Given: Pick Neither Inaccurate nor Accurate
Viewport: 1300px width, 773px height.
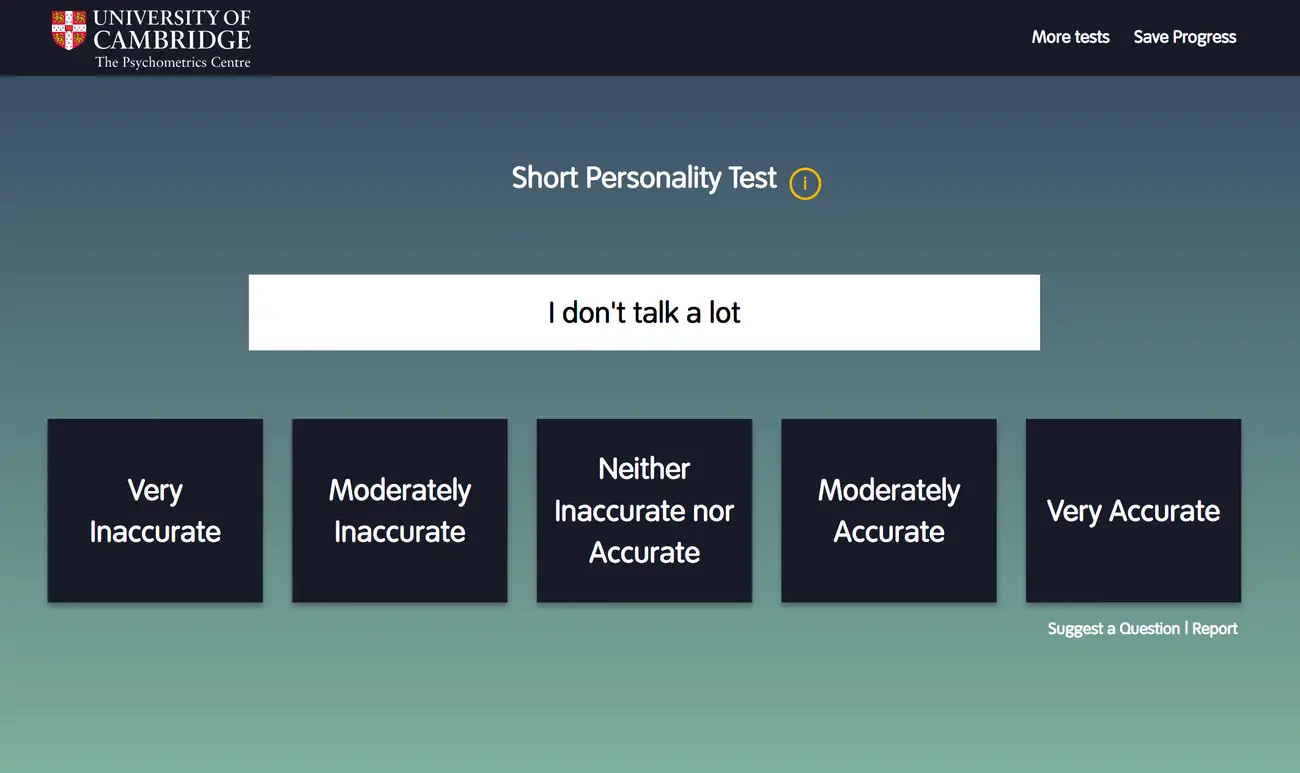Looking at the screenshot, I should tap(644, 511).
